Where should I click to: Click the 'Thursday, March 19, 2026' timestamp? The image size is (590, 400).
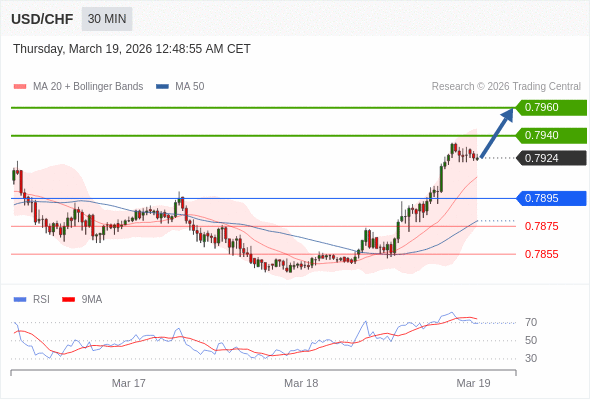coord(132,49)
